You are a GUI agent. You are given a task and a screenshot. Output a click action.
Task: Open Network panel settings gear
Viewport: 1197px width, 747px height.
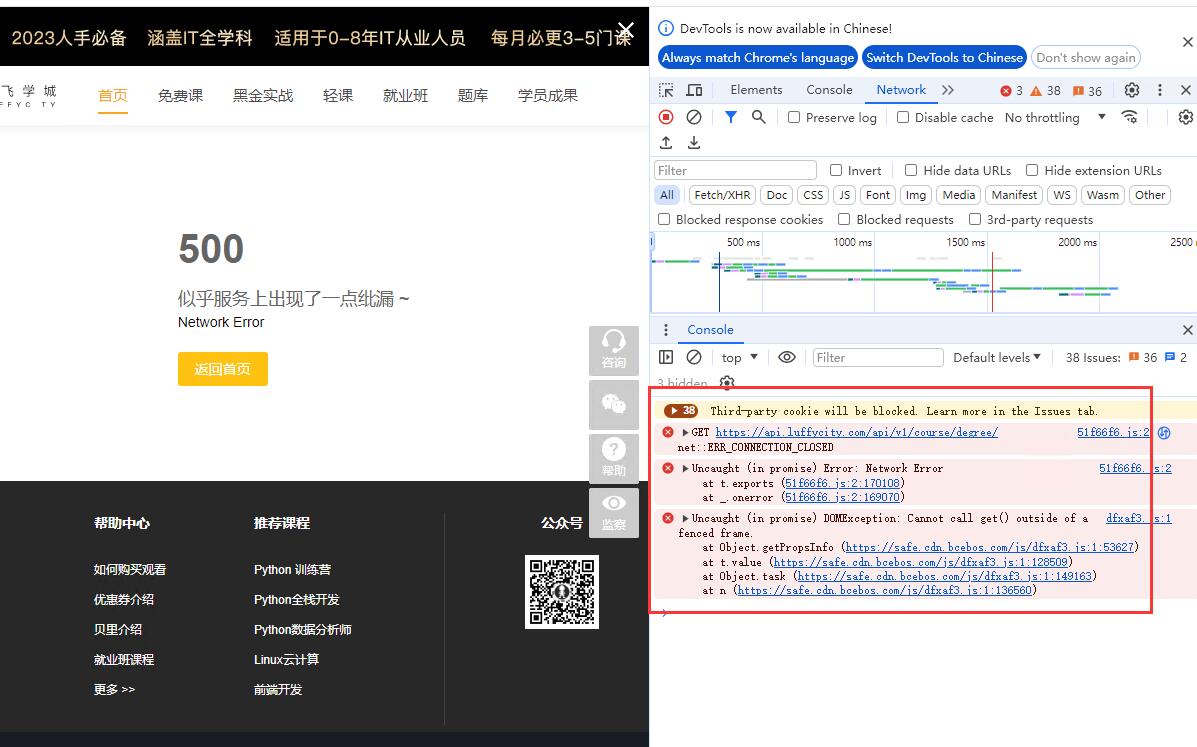[x=1186, y=117]
